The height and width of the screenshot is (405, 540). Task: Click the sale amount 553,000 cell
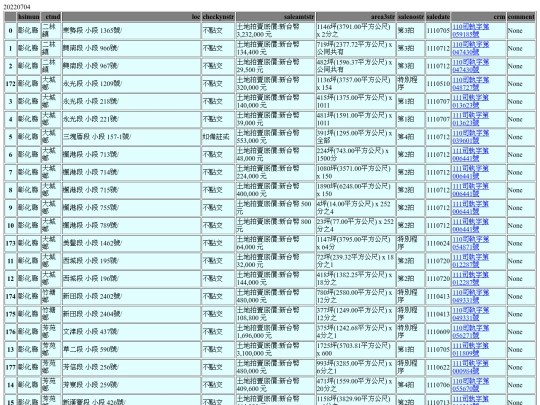275,137
